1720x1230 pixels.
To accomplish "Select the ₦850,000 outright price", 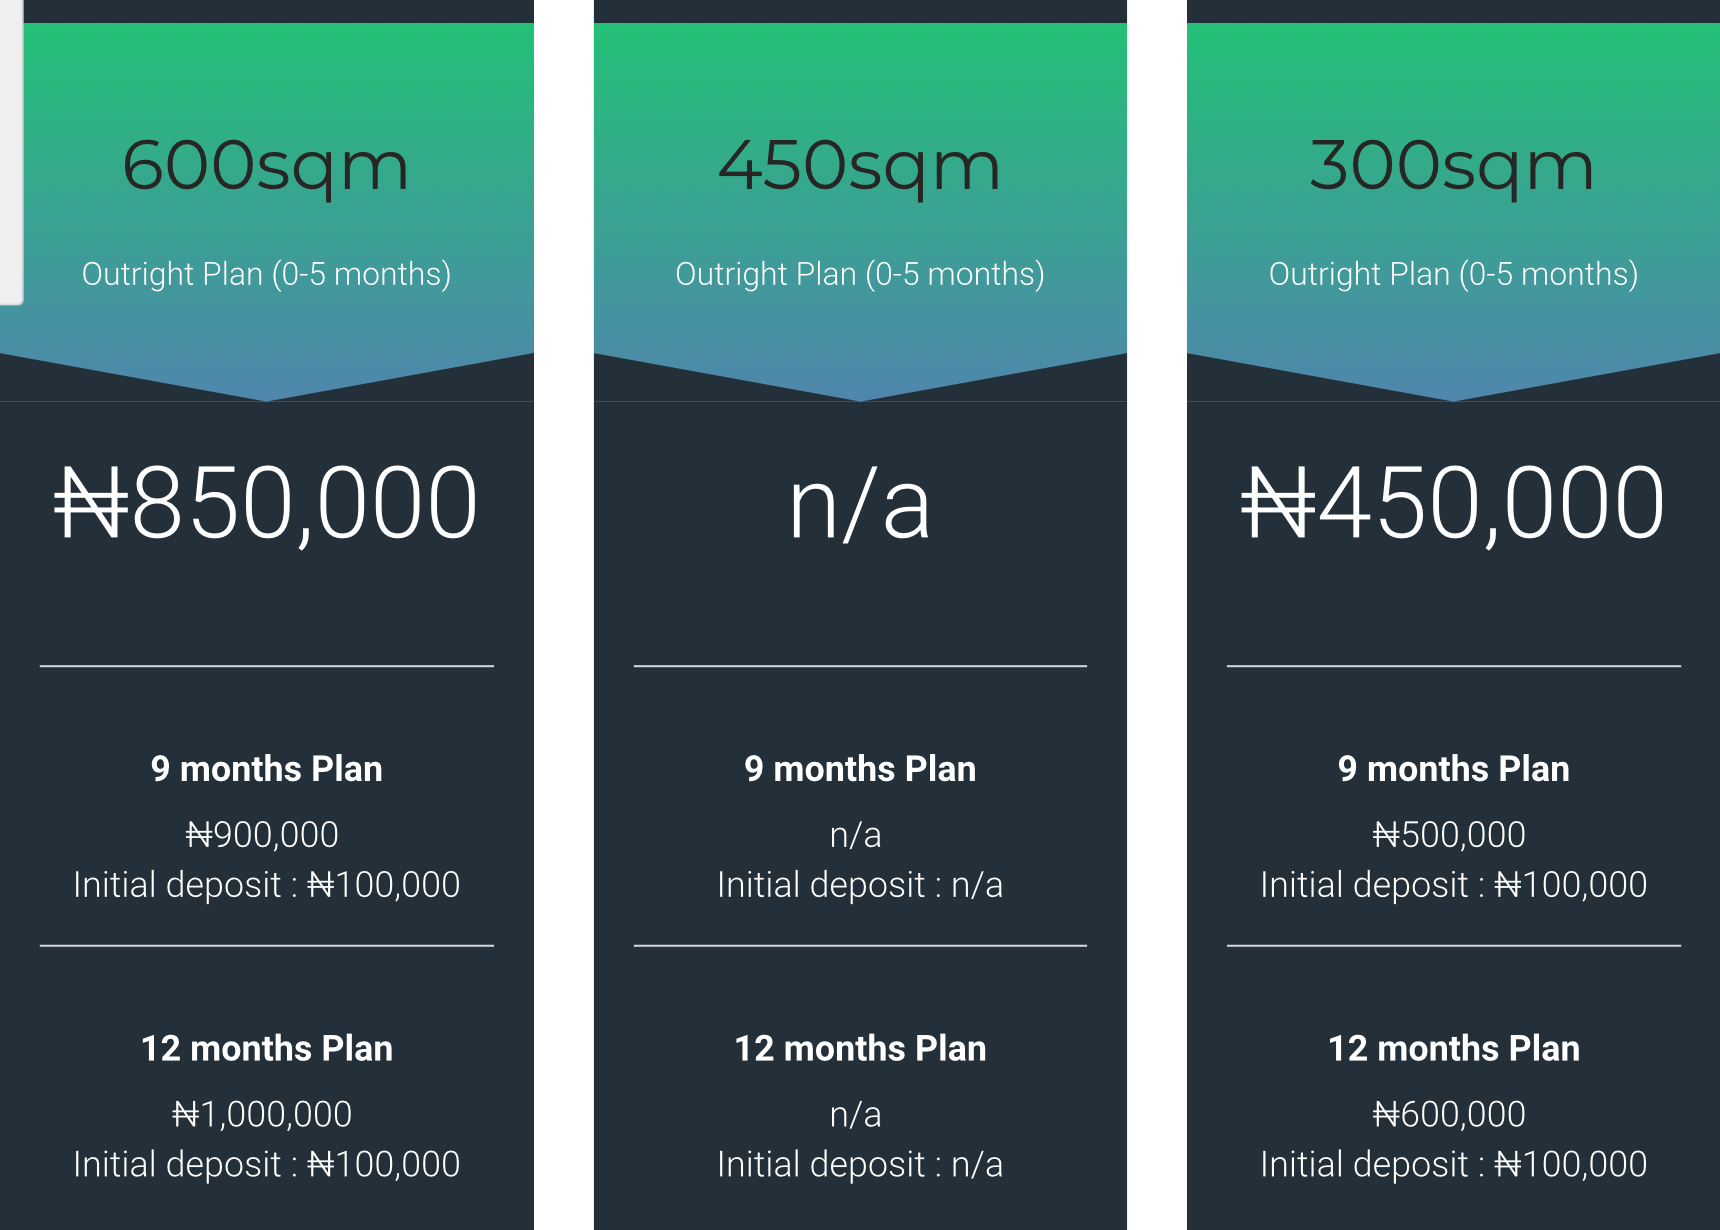I will coord(266,504).
